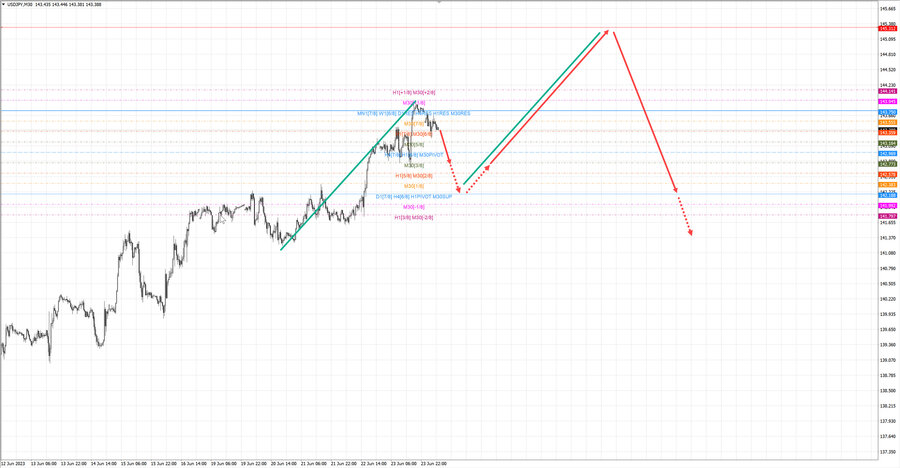Select the magenta 143.945 price tag
The image size is (900, 468).
click(x=888, y=102)
